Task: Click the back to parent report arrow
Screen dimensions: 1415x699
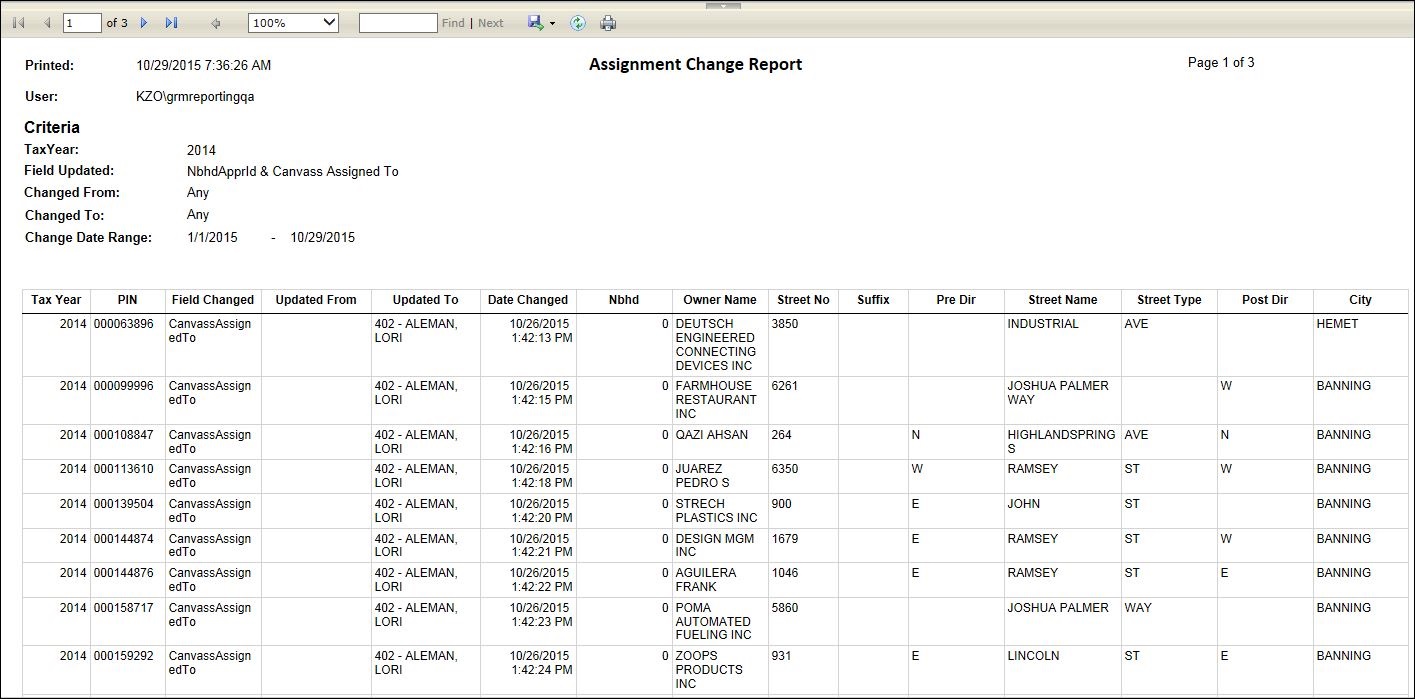Action: tap(216, 23)
